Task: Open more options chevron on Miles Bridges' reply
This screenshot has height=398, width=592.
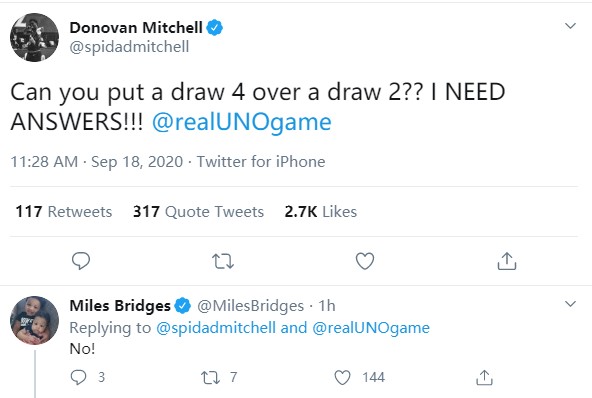Action: coord(570,304)
